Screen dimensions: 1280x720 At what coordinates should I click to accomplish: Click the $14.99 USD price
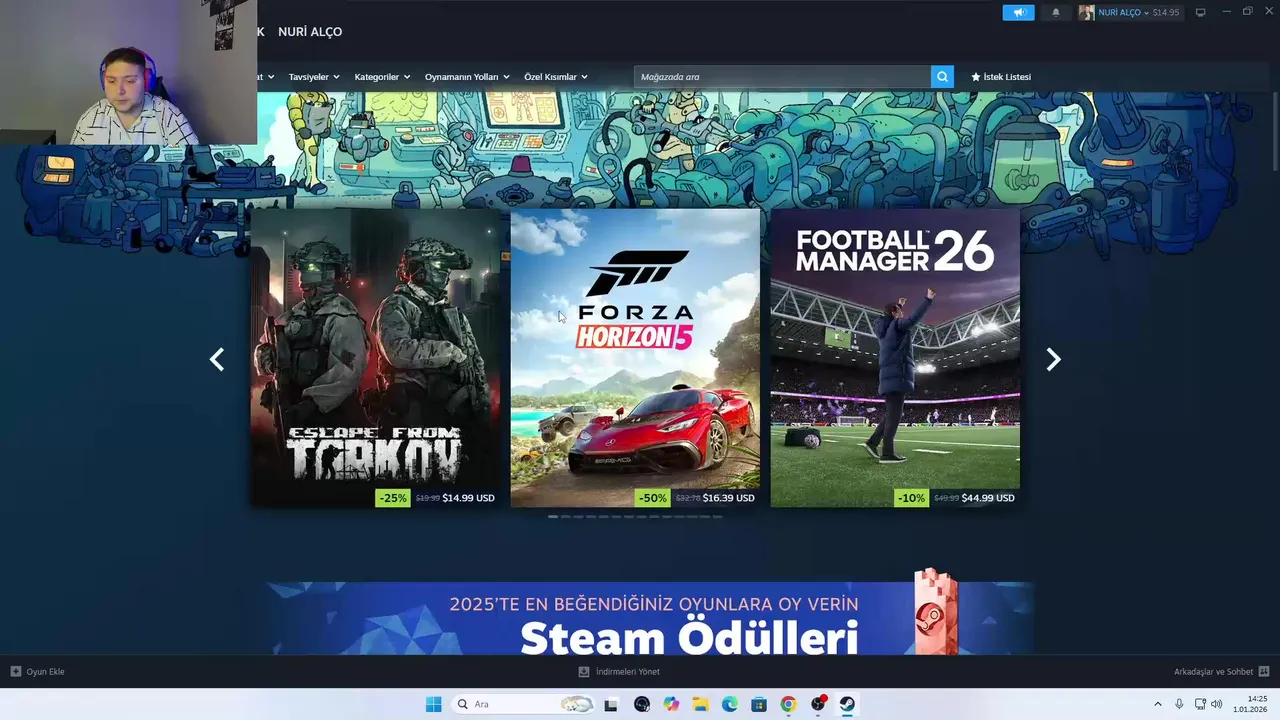click(468, 498)
